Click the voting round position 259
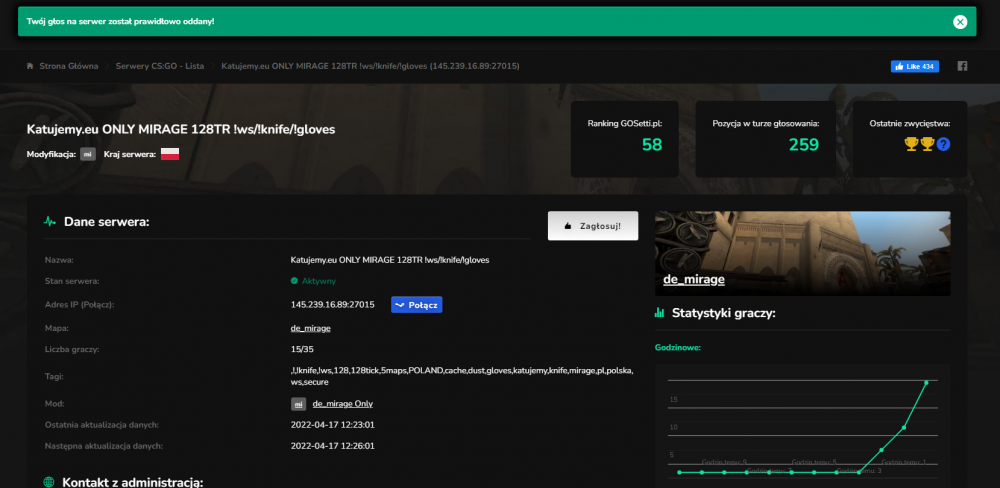This screenshot has height=488, width=1000. [804, 145]
